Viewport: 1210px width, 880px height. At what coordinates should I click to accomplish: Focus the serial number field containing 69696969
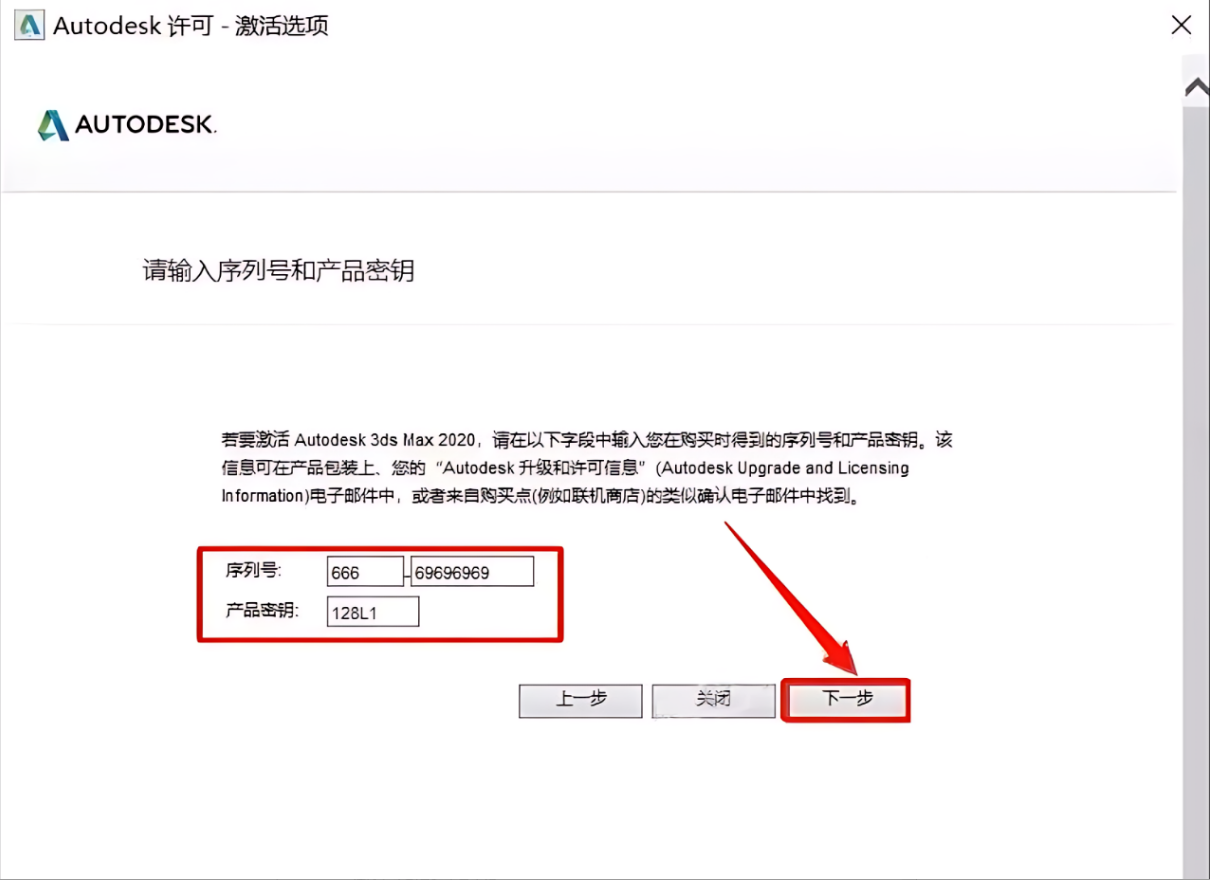pos(472,573)
